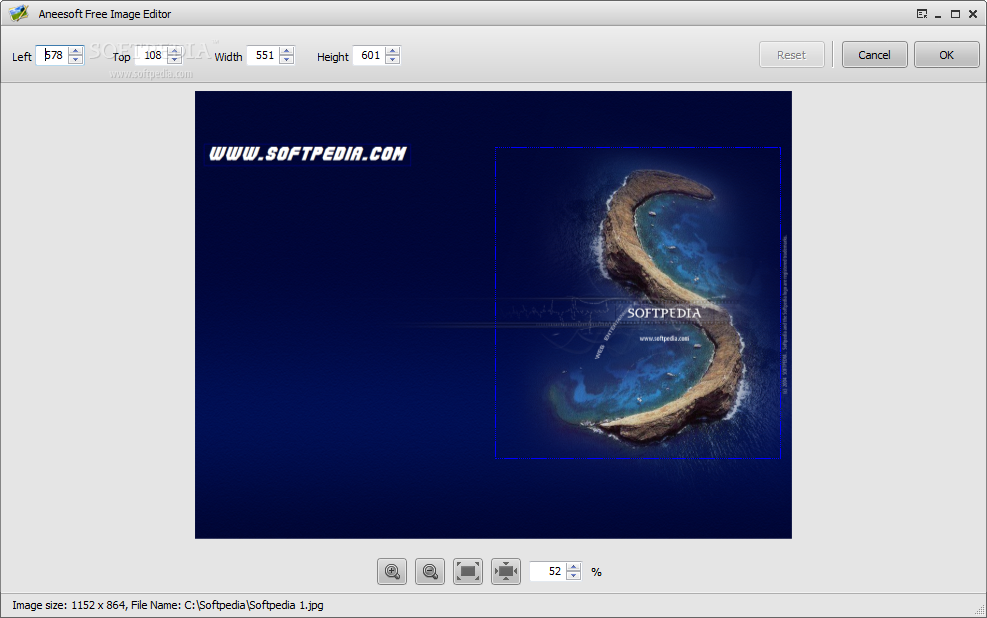
Task: Maximize the Aneesoft Free Image Editor window
Action: coord(955,14)
